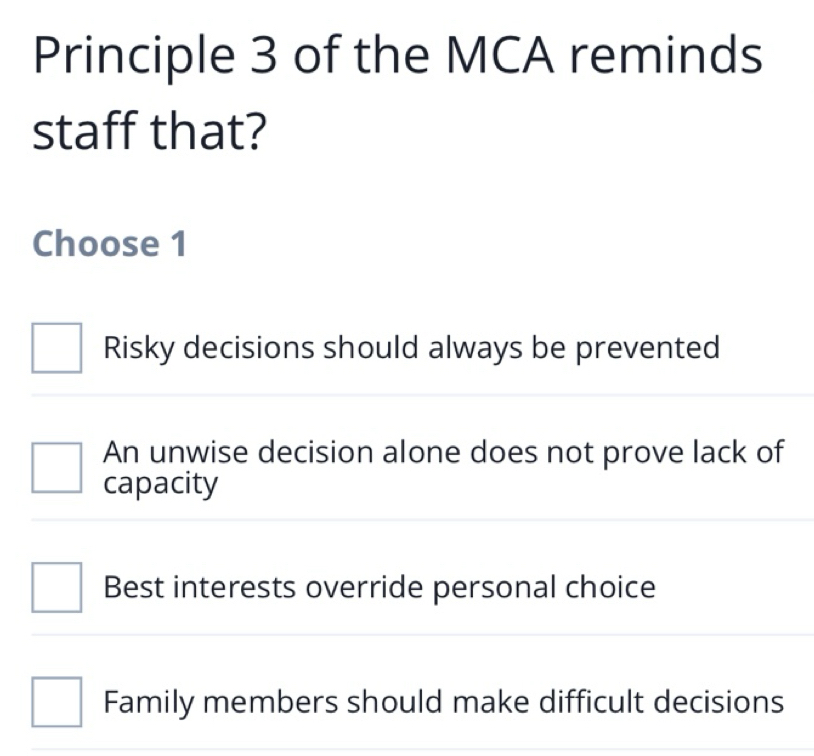Check the box beside An unwise decision

[x=57, y=467]
